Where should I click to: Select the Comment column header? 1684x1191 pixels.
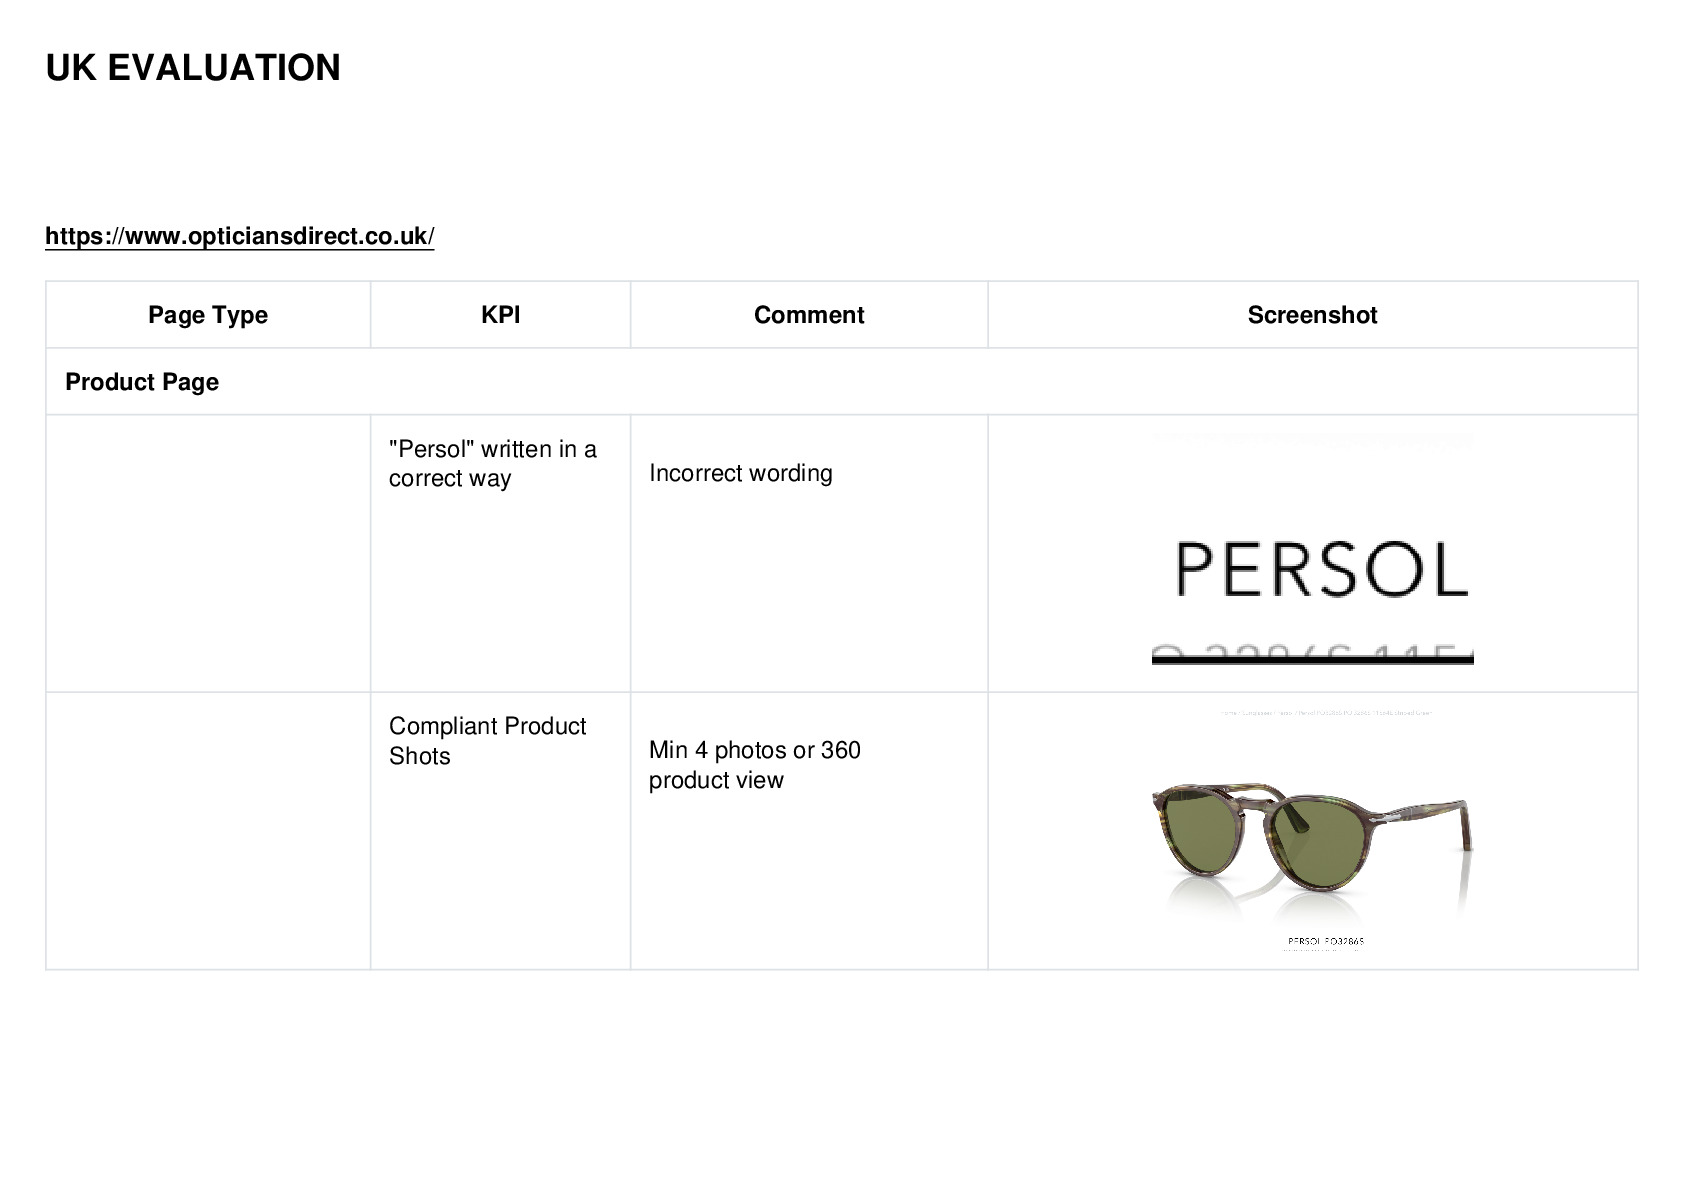pyautogui.click(x=809, y=315)
